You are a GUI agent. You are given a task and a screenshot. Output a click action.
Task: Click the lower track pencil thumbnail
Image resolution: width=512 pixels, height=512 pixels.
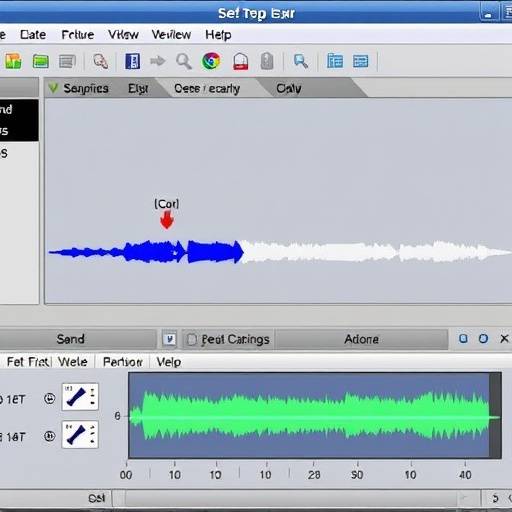pos(80,434)
